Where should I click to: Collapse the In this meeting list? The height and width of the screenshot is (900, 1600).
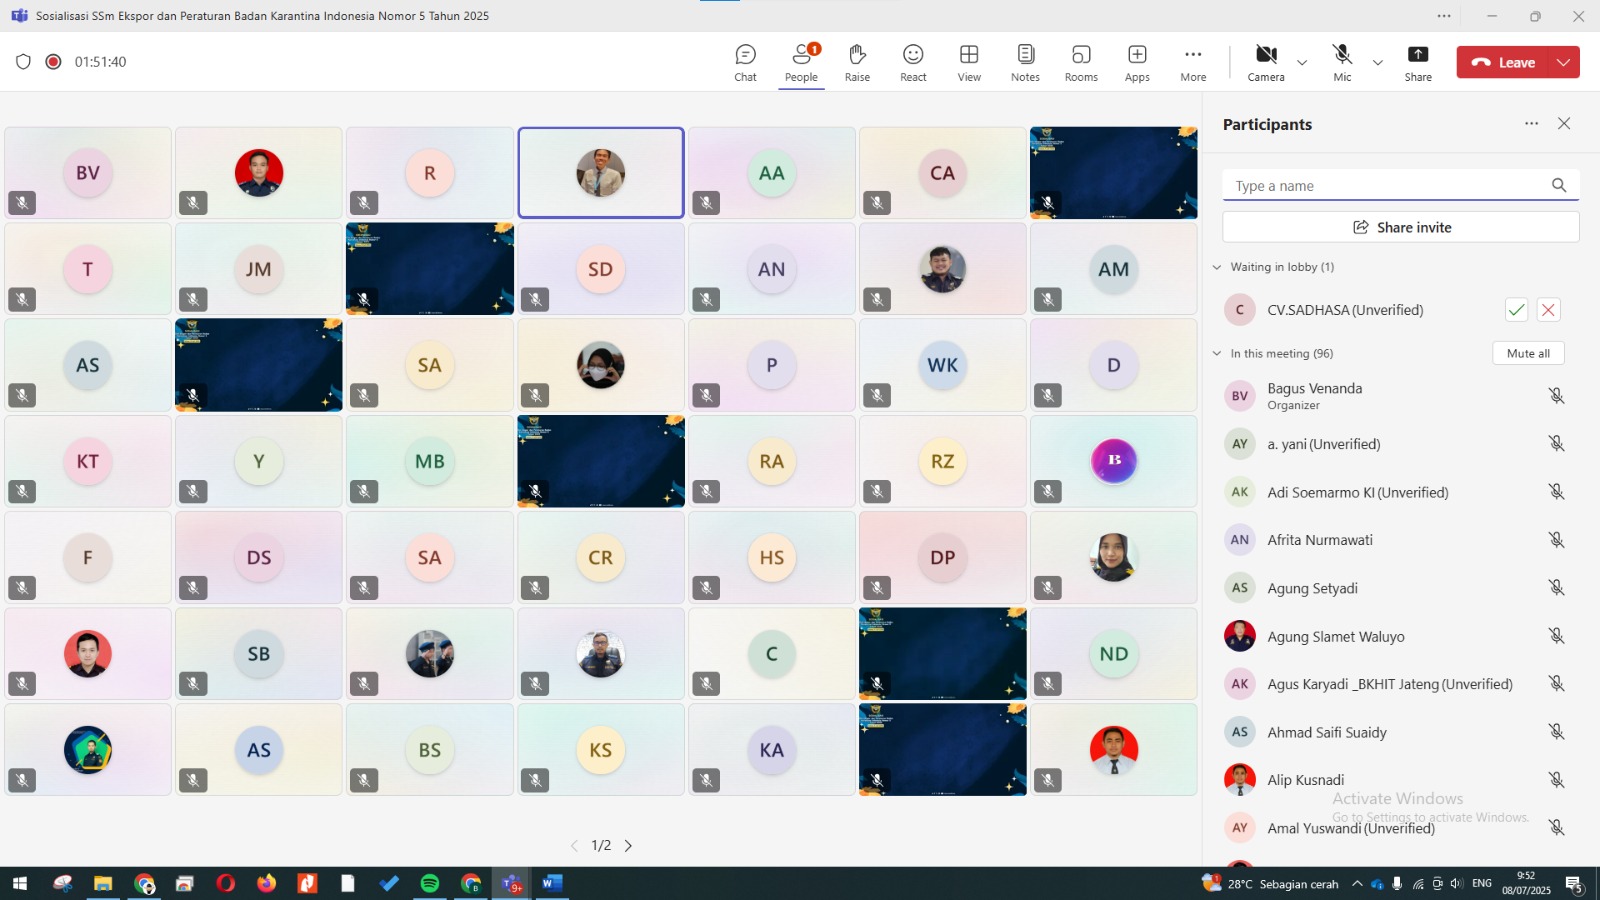(1217, 354)
